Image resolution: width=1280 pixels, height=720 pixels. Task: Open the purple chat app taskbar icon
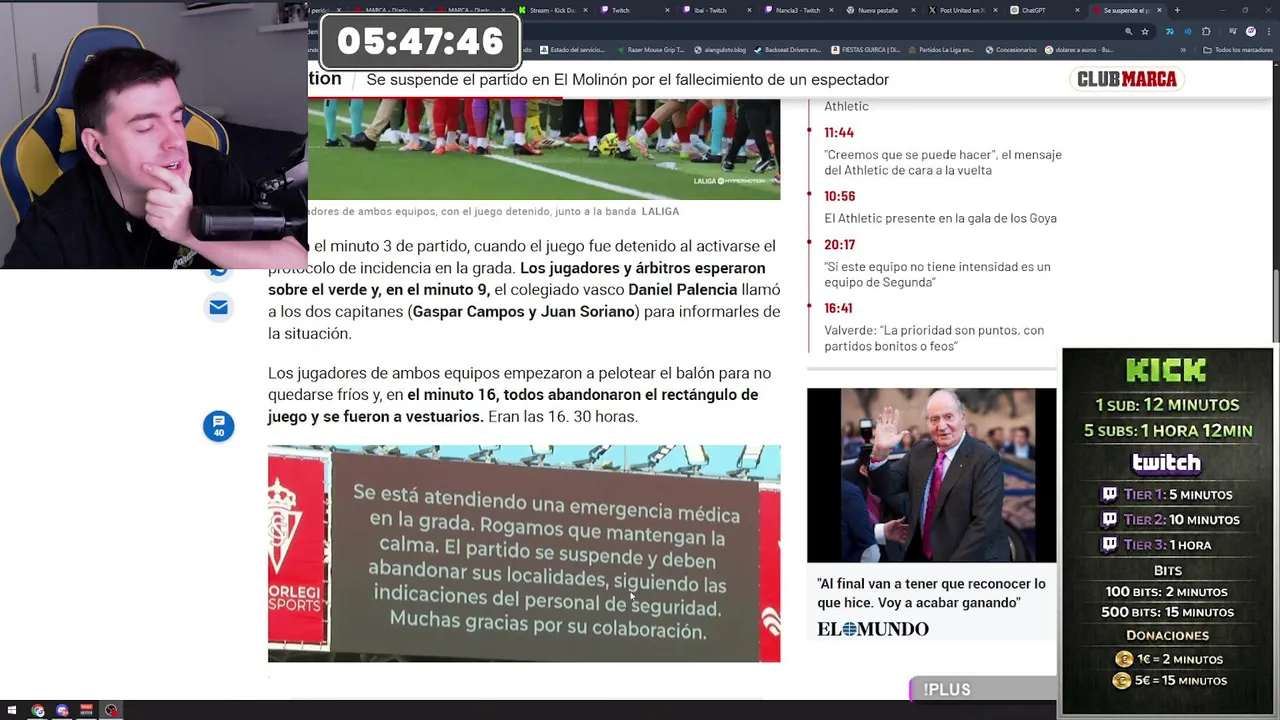click(62, 711)
